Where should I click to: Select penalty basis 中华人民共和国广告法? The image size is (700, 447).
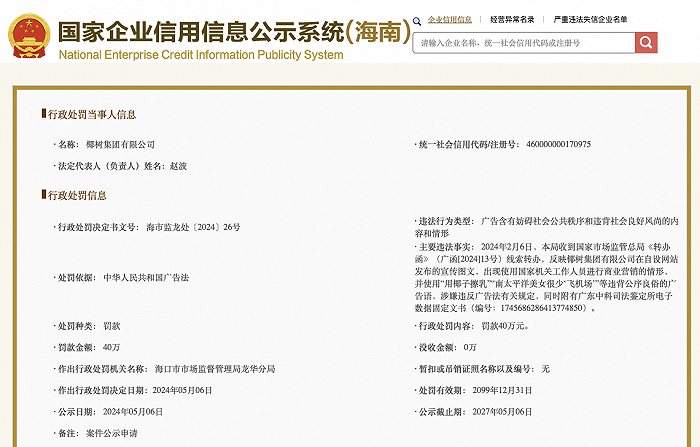tap(146, 278)
